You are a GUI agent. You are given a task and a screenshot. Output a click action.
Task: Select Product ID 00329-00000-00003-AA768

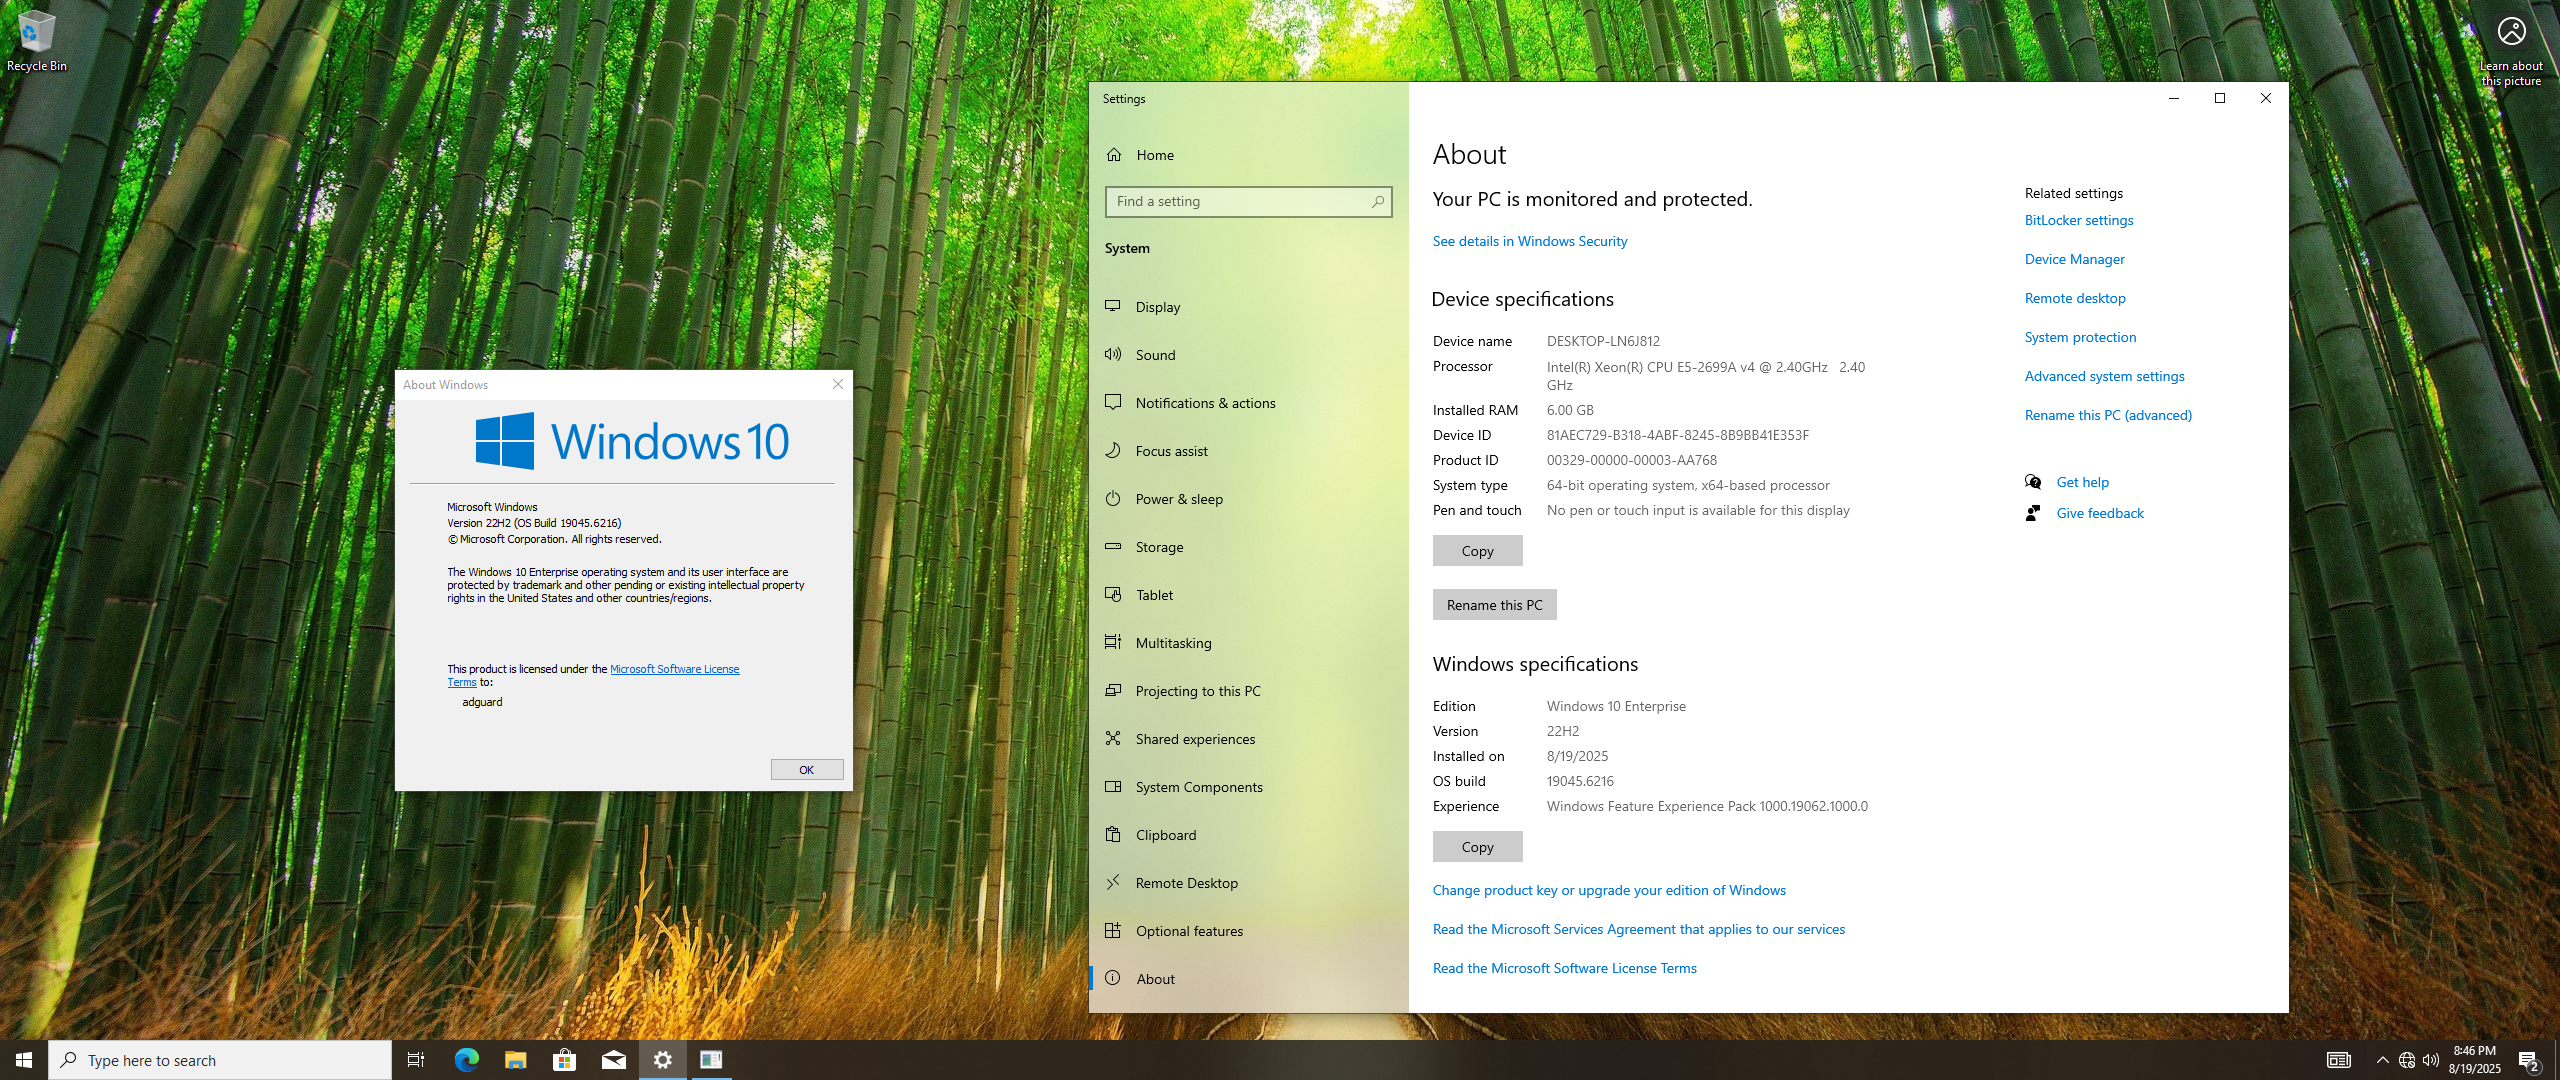pyautogui.click(x=1632, y=460)
